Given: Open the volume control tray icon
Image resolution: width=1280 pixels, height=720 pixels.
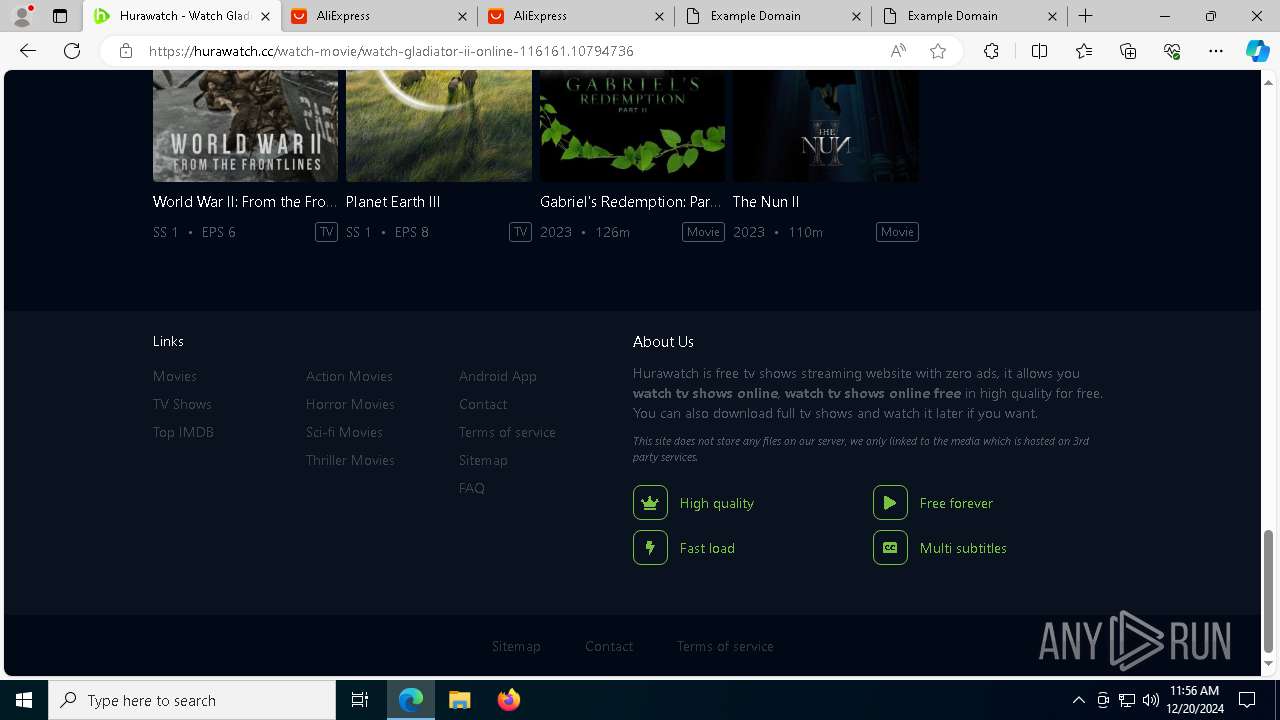Looking at the screenshot, I should [x=1151, y=700].
